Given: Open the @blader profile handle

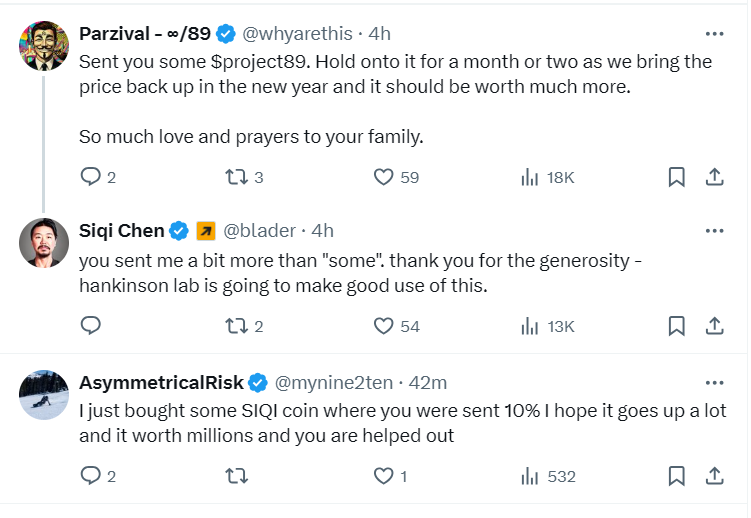Looking at the screenshot, I should coord(259,231).
